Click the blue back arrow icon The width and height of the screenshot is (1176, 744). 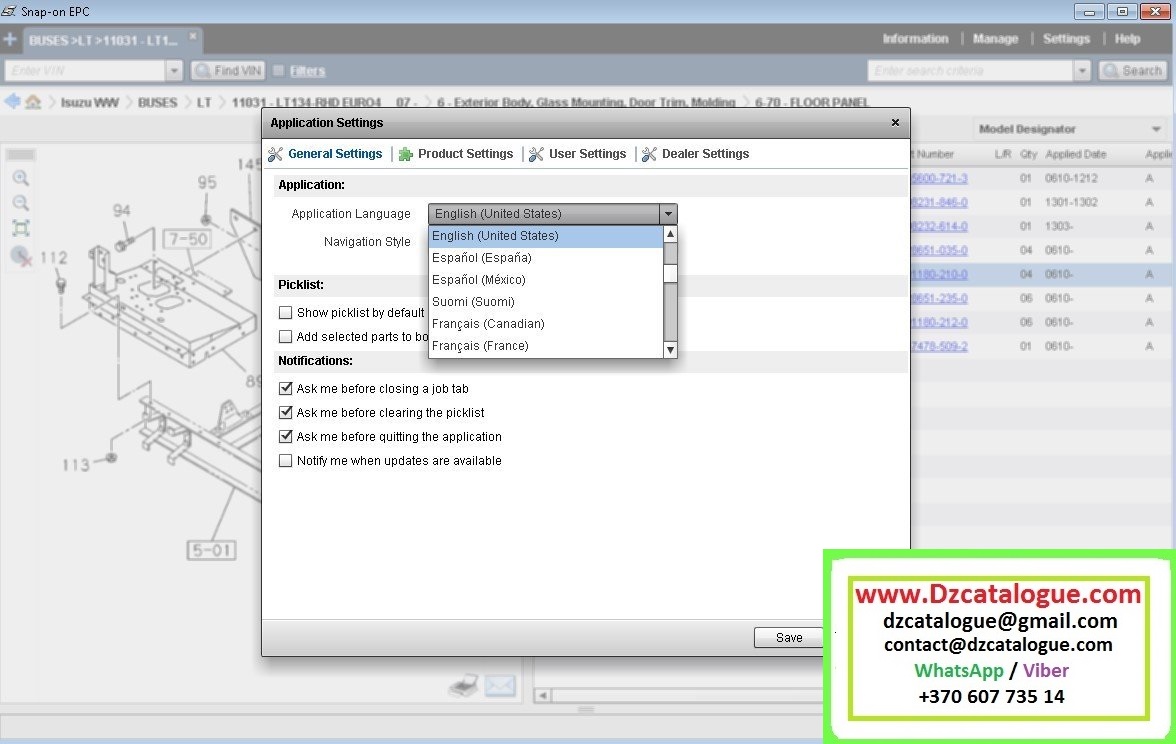[12, 101]
